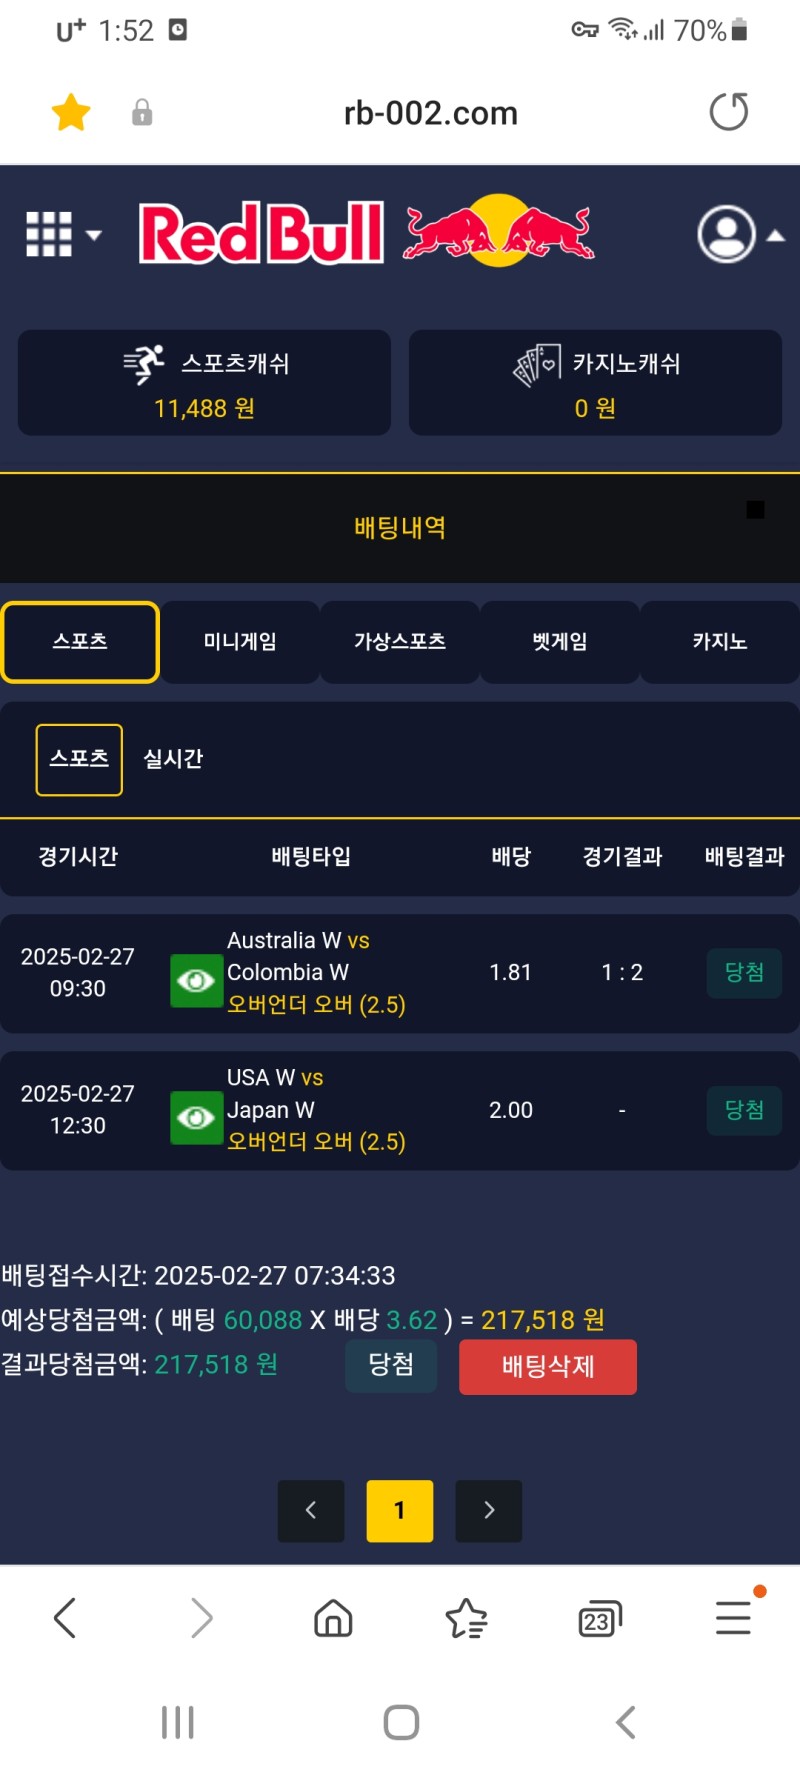Click the Red Bull logo

[366, 233]
